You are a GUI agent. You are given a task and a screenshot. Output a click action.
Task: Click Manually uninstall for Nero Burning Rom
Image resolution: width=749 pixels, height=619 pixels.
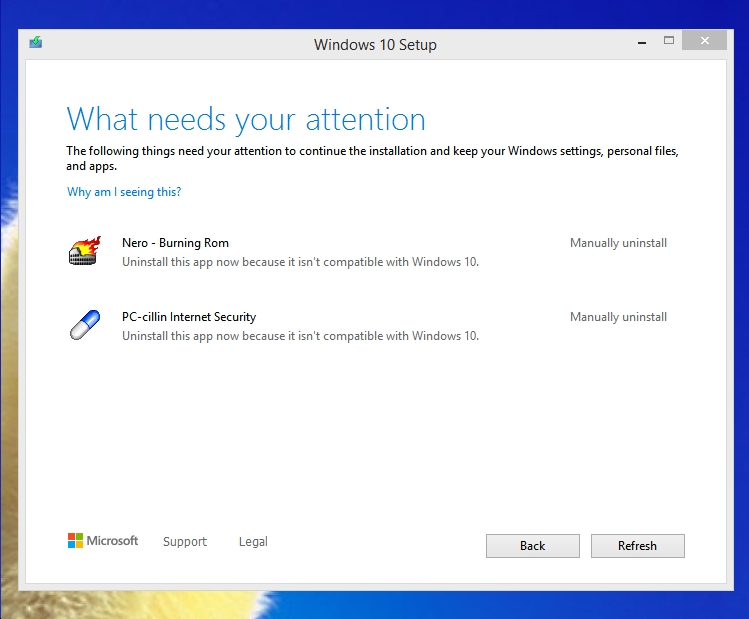coord(618,243)
